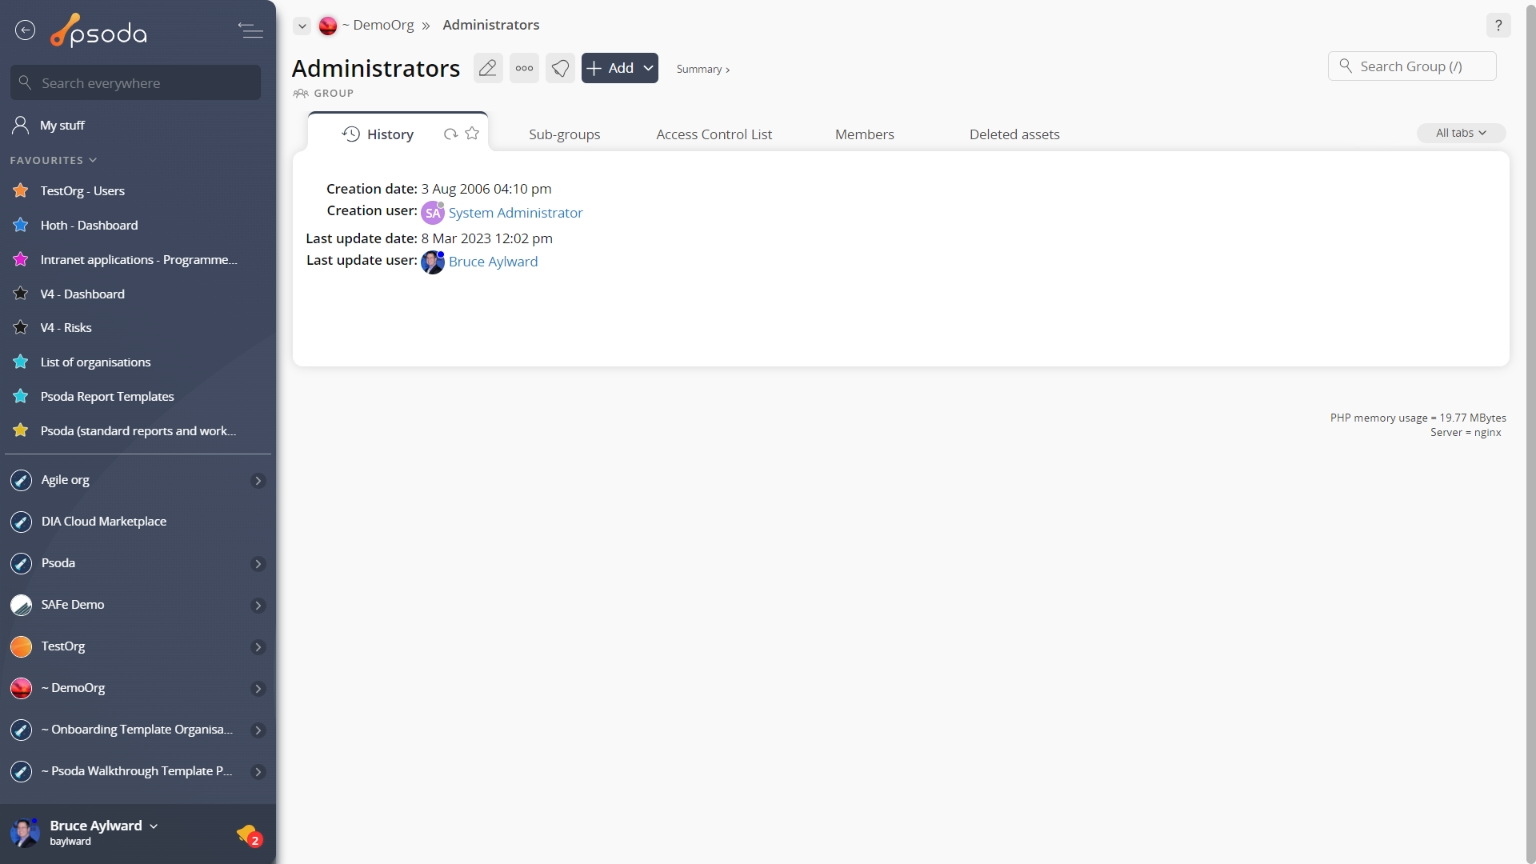Click the SAFe Demo organisation icon
This screenshot has height=864, width=1536.
[x=21, y=605]
